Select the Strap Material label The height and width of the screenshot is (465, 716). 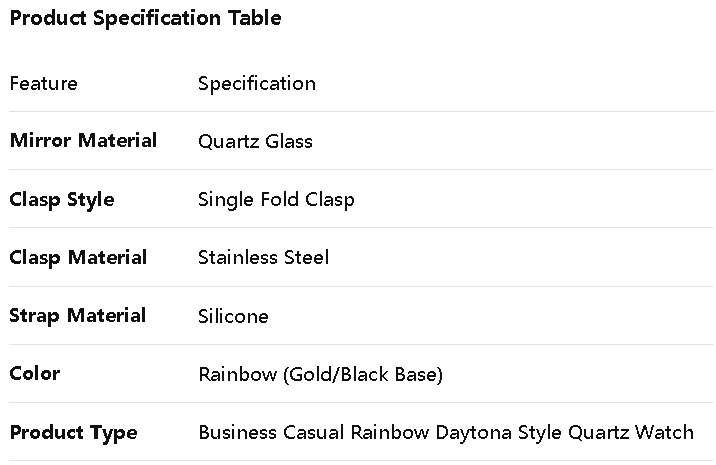[x=77, y=315]
